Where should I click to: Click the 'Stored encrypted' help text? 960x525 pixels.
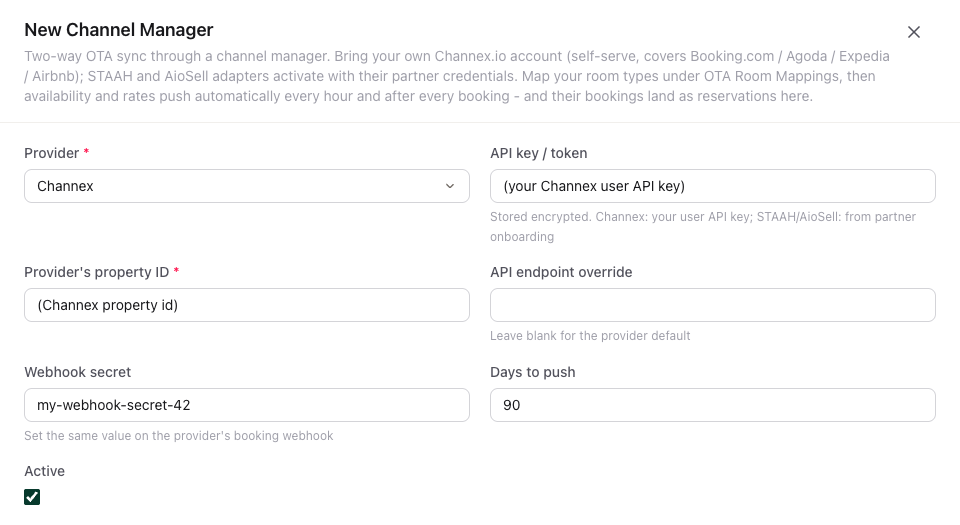703,226
